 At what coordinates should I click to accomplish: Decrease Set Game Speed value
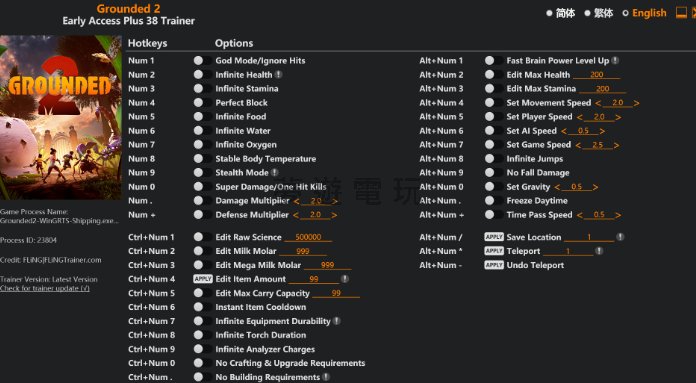pos(578,145)
